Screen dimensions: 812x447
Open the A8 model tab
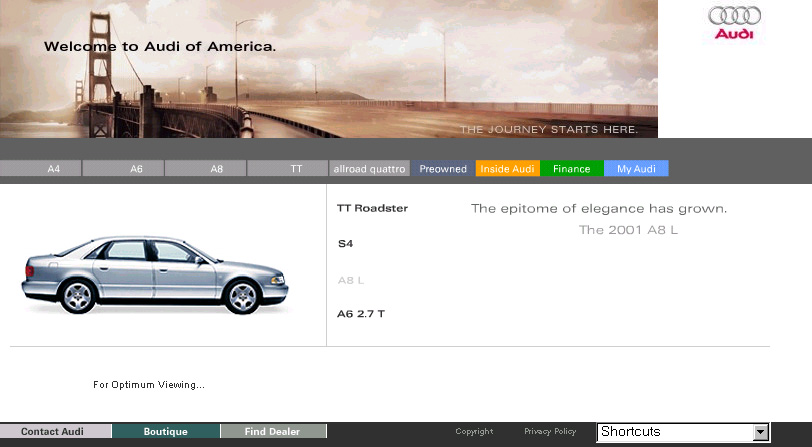206,168
